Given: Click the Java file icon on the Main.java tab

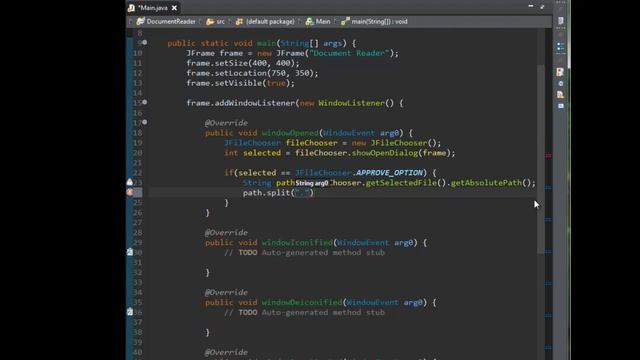Looking at the screenshot, I should (x=131, y=8).
